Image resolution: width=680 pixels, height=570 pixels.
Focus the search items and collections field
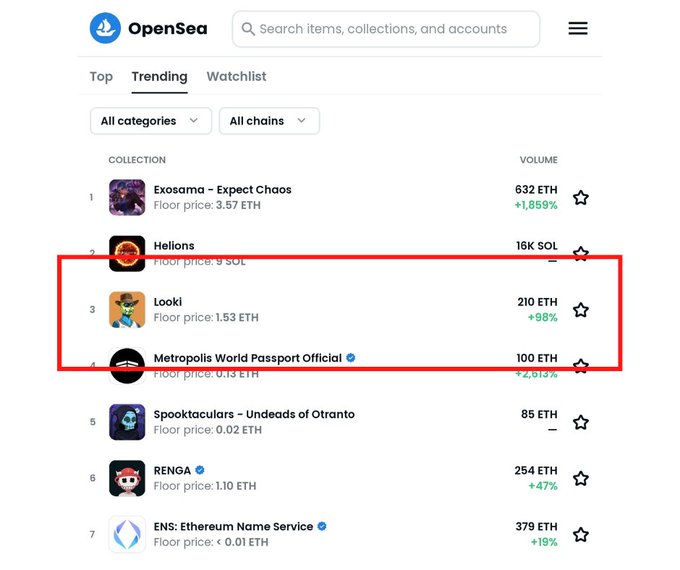[386, 29]
